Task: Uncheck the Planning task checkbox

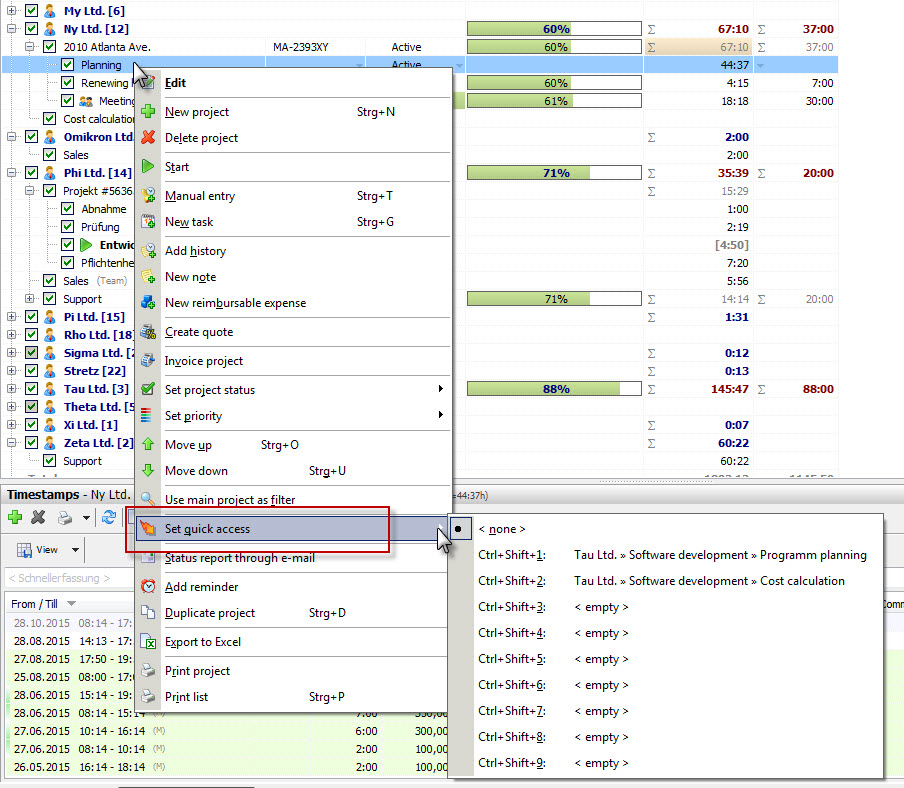Action: (68, 65)
